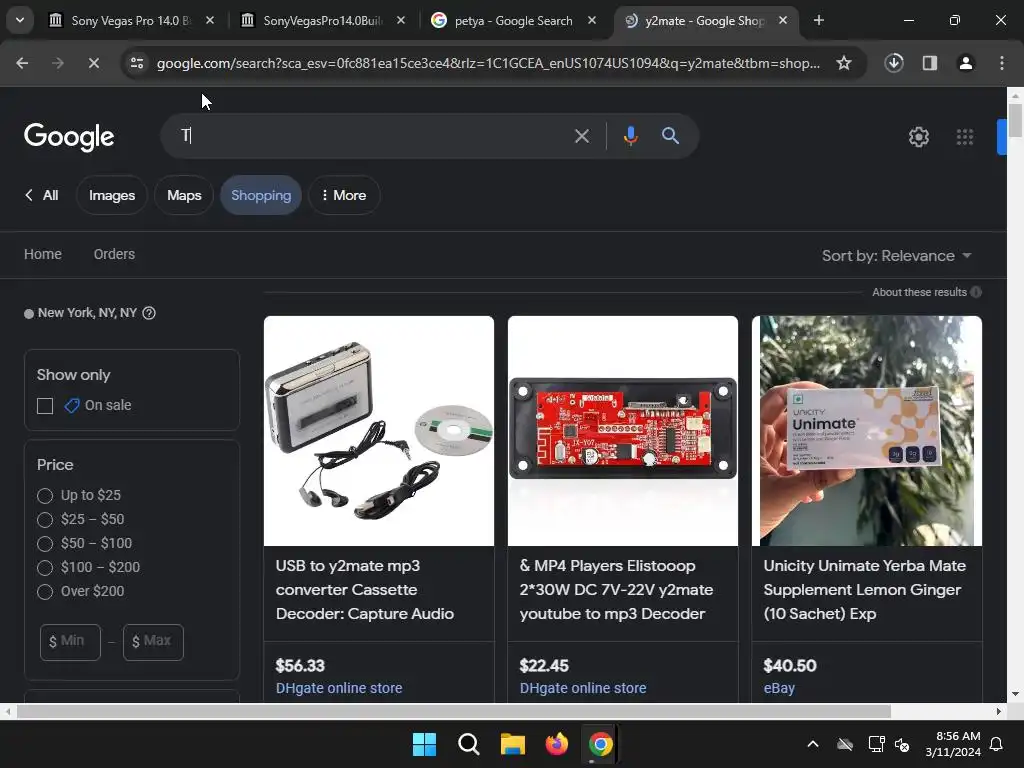Image resolution: width=1024 pixels, height=768 pixels.
Task: Open the tab search dropdown arrow
Action: [x=20, y=20]
